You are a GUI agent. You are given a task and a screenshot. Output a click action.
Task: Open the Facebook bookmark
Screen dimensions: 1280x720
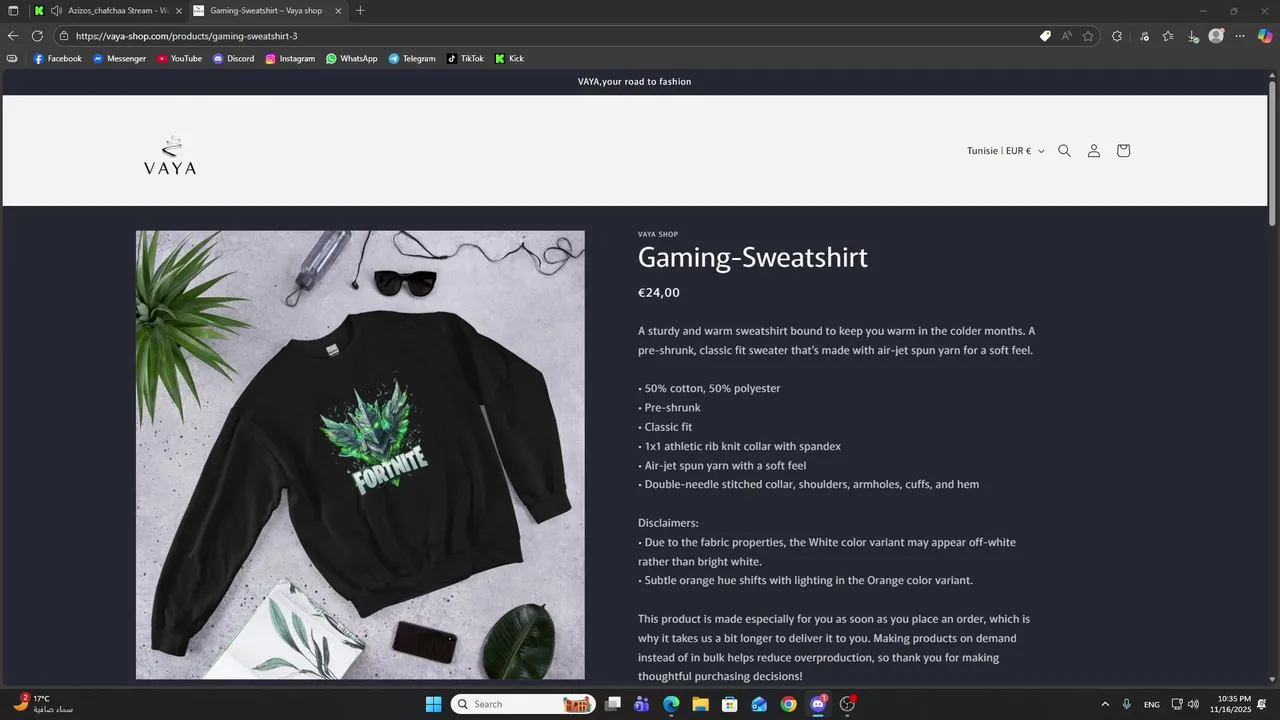pyautogui.click(x=58, y=59)
